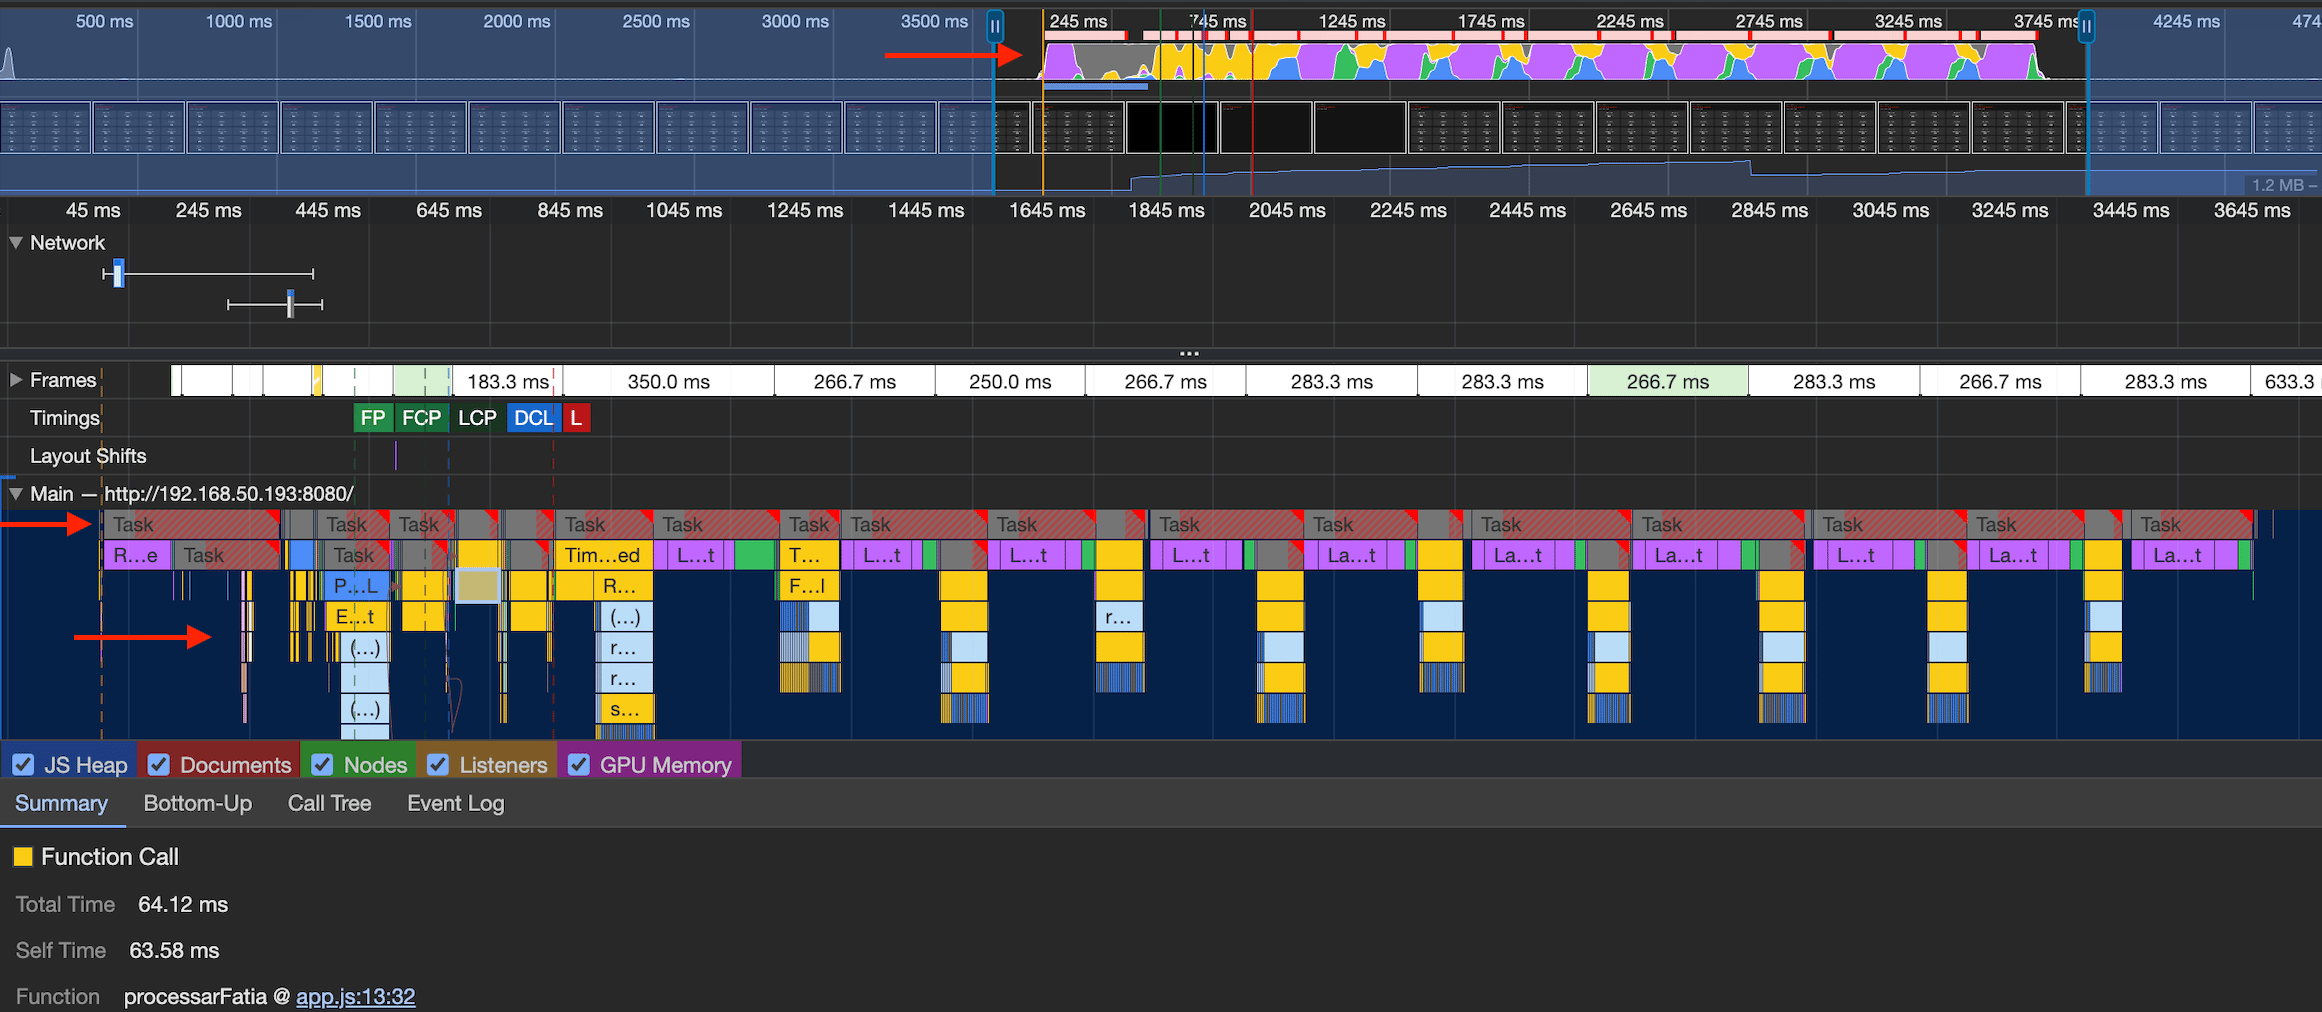2322x1012 pixels.
Task: Collapse the Network track
Action: click(x=16, y=243)
